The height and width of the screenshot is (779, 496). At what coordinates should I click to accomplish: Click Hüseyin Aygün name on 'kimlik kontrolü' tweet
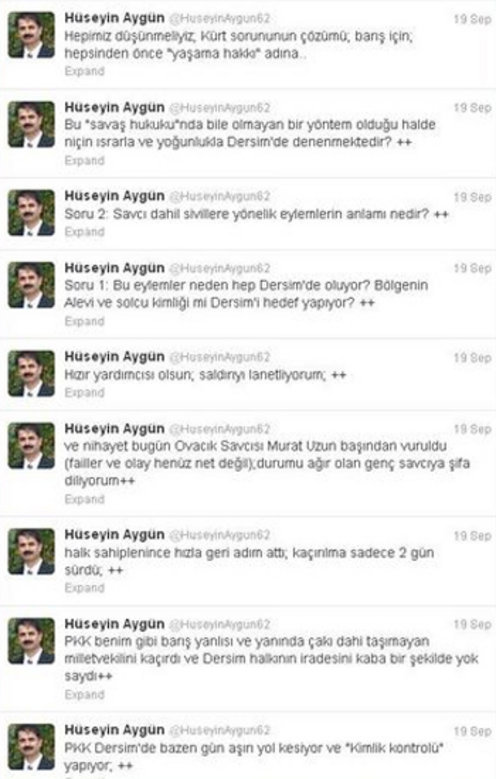(114, 730)
